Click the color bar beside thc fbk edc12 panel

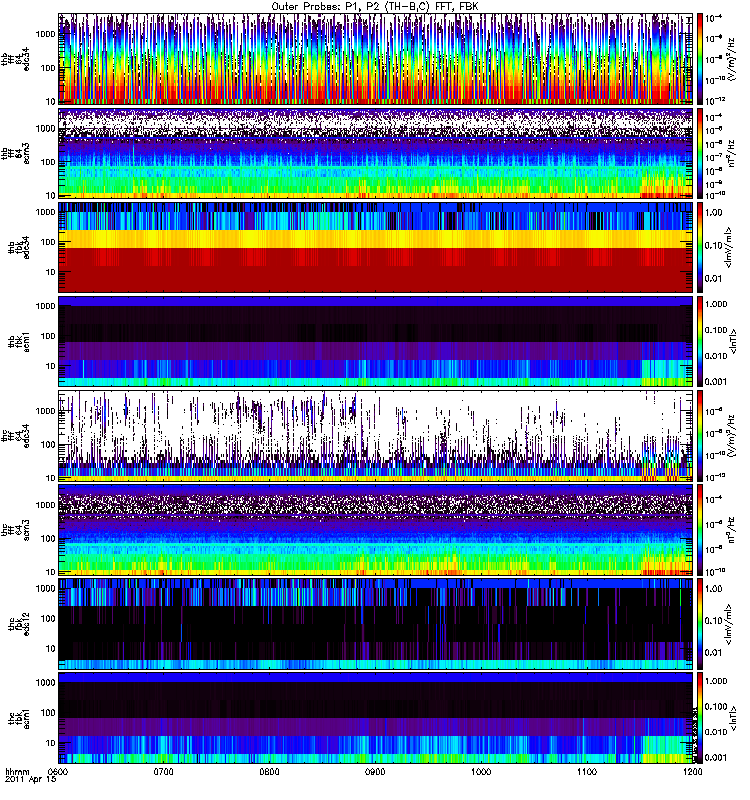coord(700,623)
